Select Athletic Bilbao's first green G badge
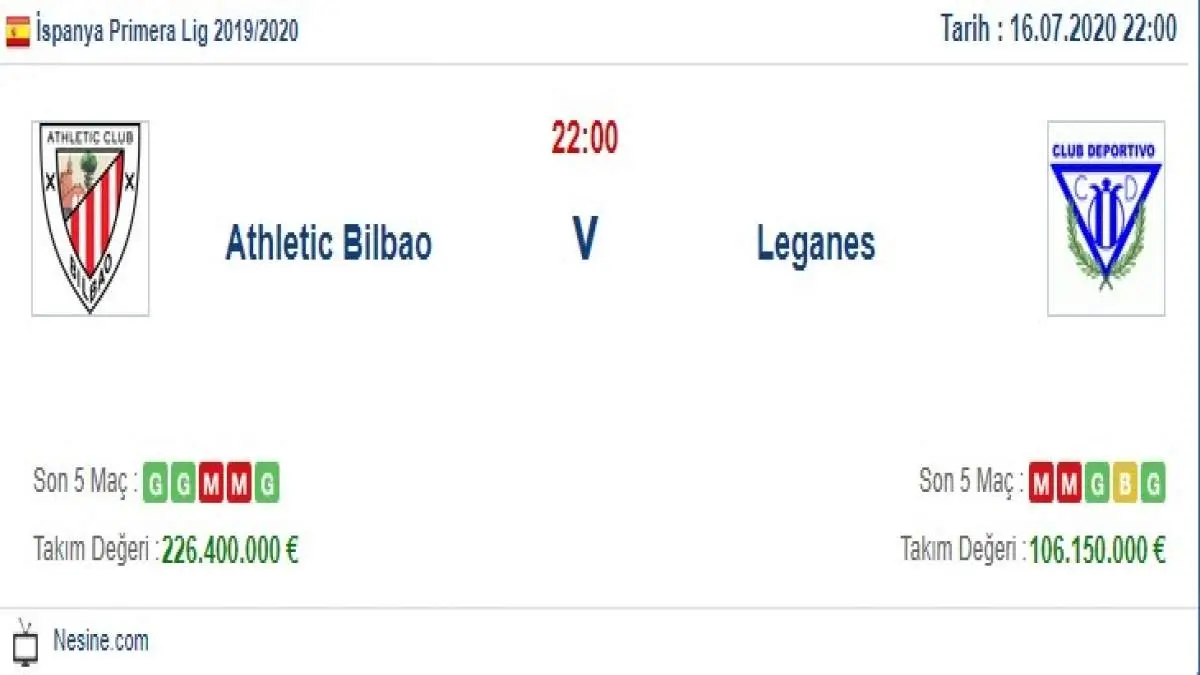 (156, 484)
